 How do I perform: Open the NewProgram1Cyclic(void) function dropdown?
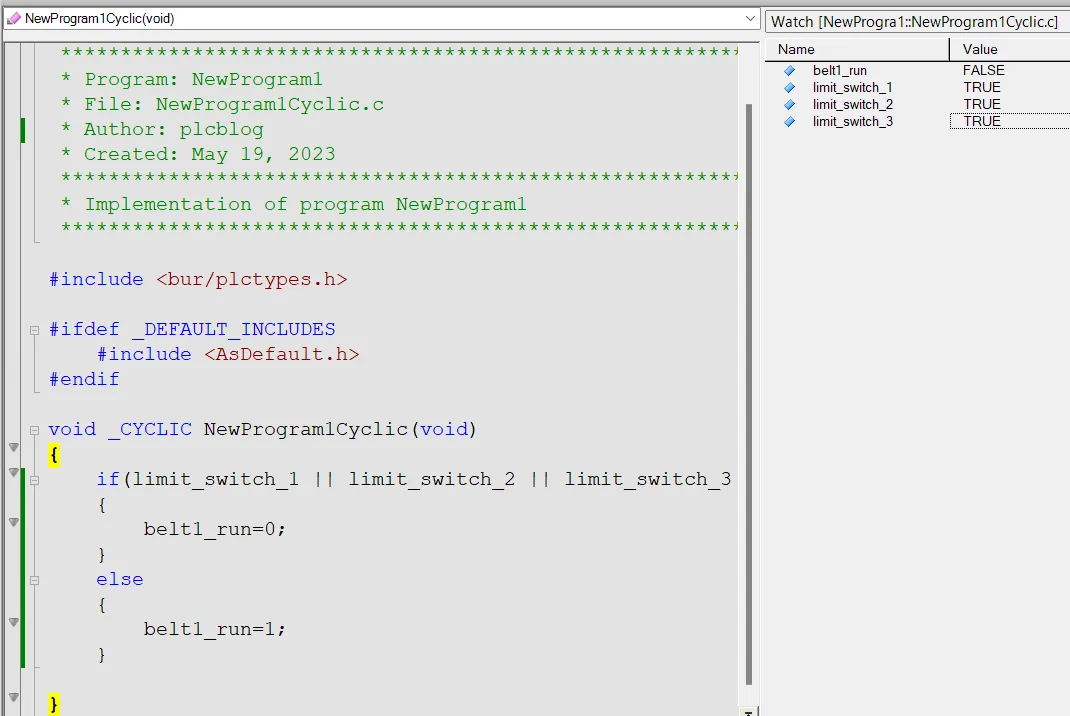(750, 18)
